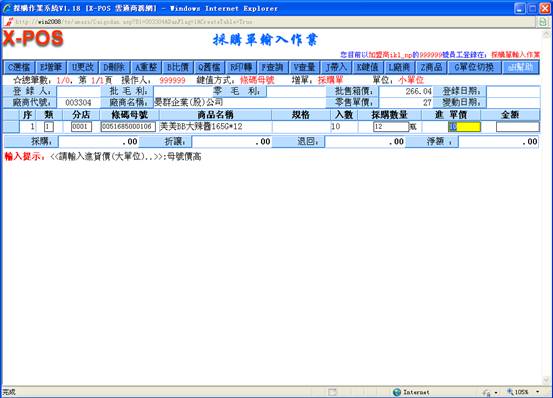Click the 幫助 help button
The height and width of the screenshot is (398, 553).
point(520,67)
